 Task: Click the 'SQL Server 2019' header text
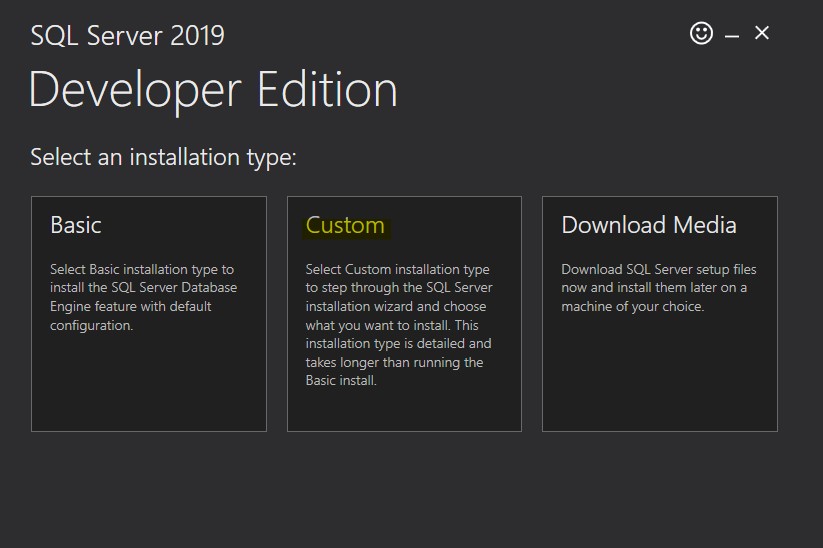click(127, 36)
